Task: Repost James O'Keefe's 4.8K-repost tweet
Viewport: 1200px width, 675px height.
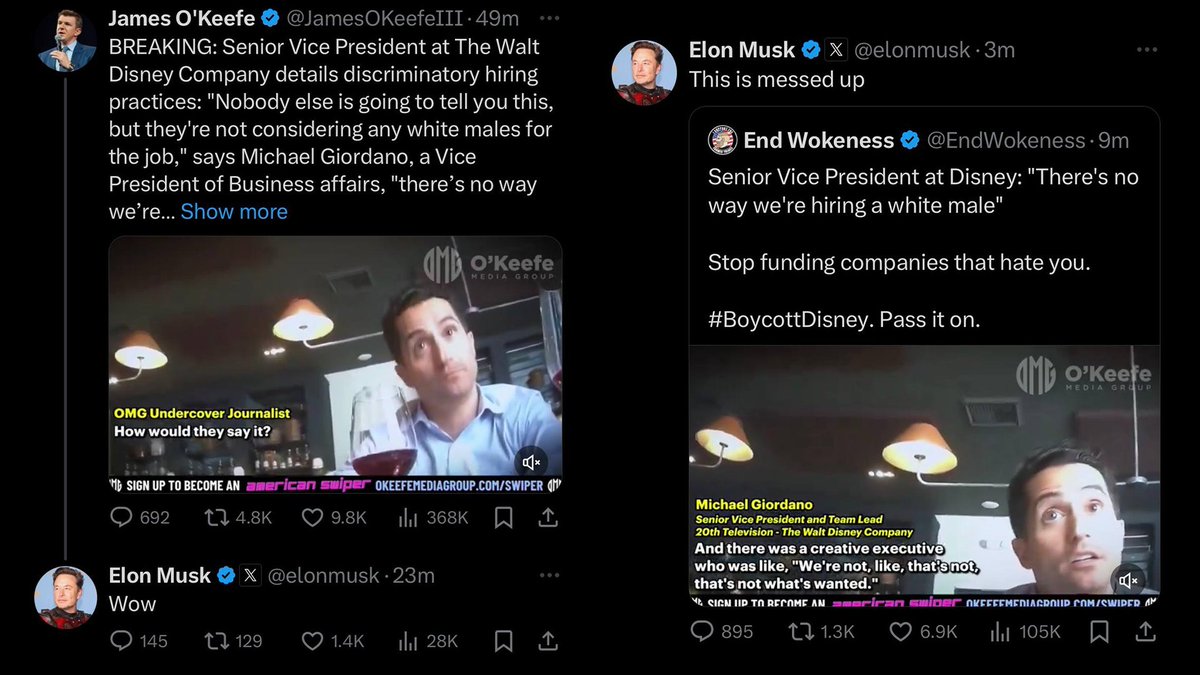Action: click(x=217, y=517)
